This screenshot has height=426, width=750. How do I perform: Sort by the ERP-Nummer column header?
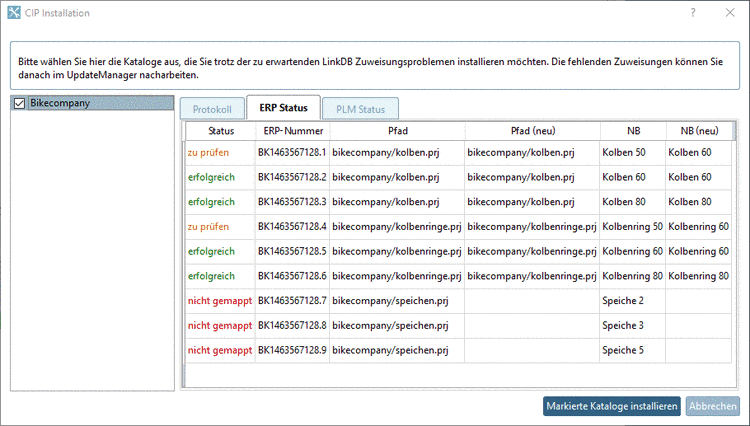point(293,131)
